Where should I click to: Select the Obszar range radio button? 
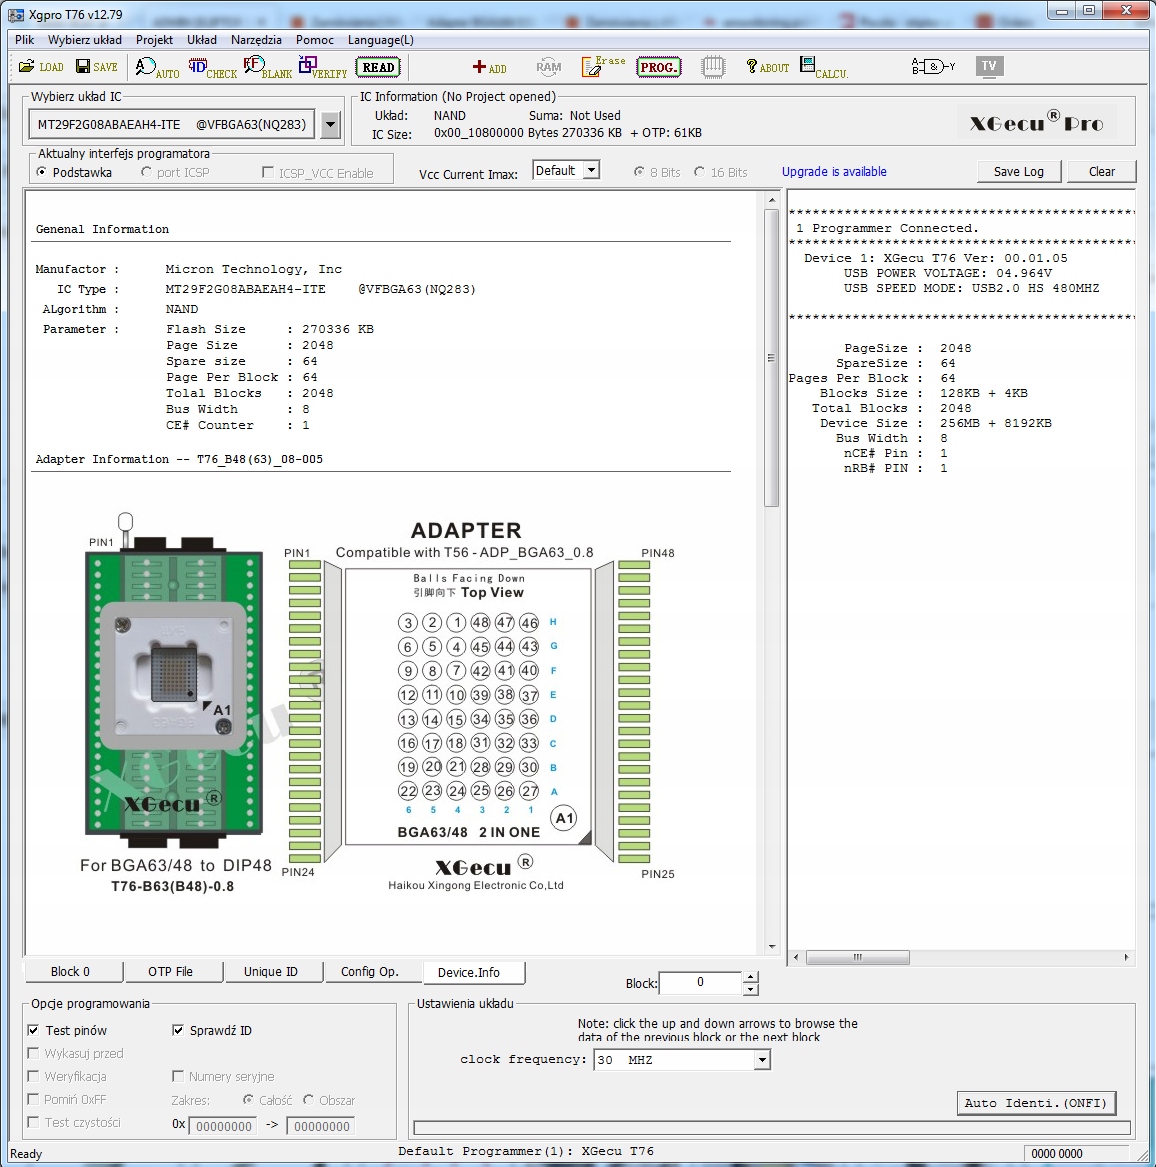pyautogui.click(x=309, y=1099)
